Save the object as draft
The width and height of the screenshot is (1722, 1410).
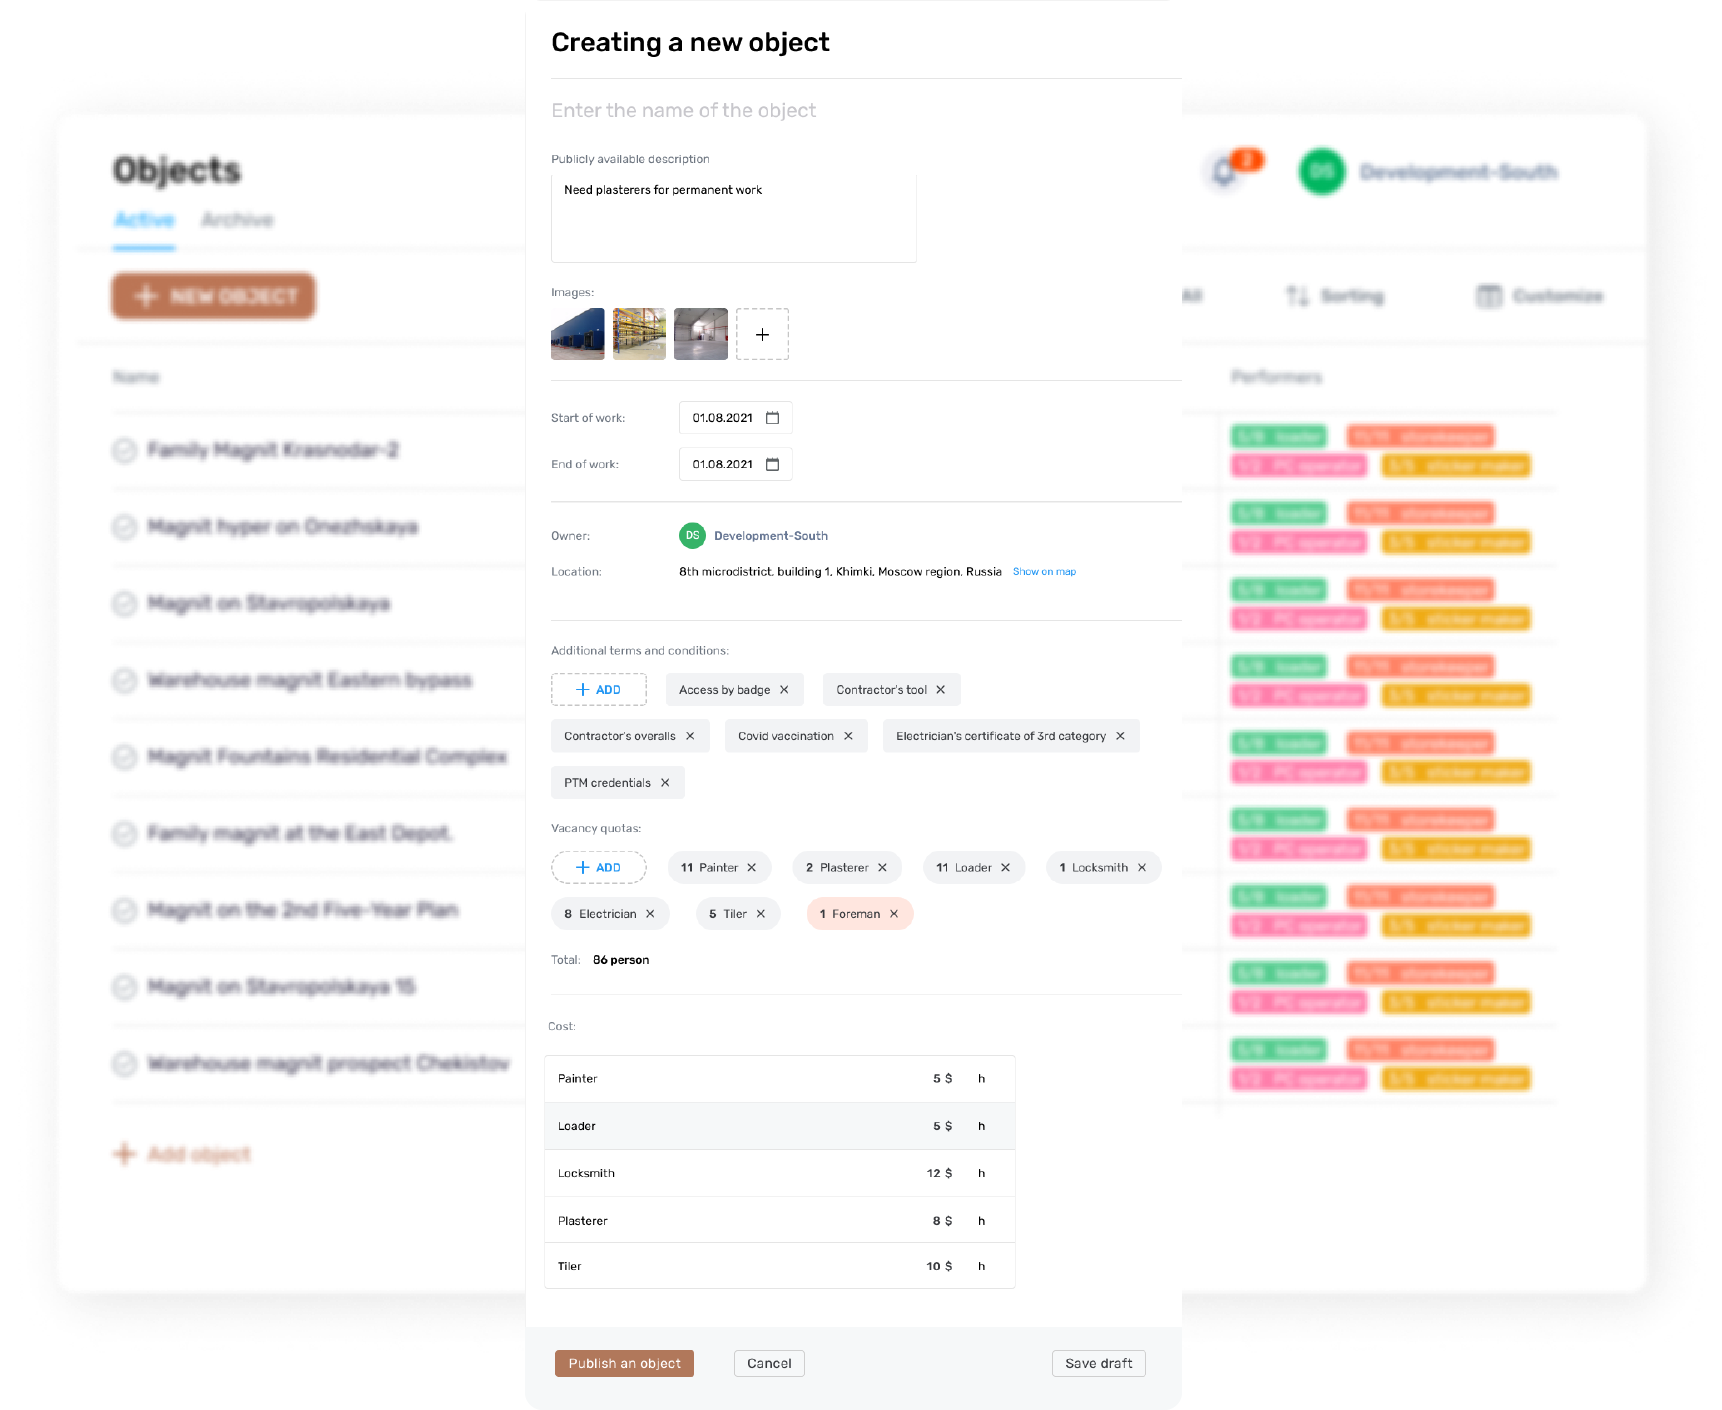pyautogui.click(x=1098, y=1363)
